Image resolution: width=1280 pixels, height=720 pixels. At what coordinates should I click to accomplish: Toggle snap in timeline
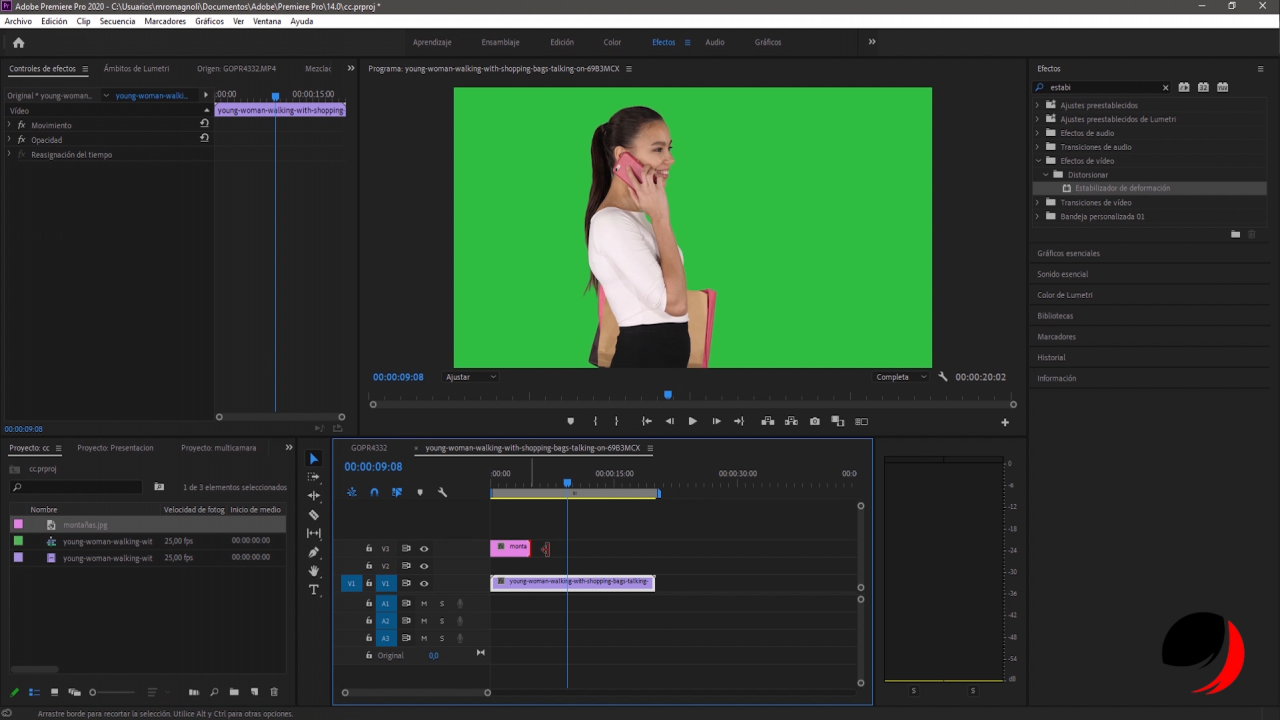374,492
